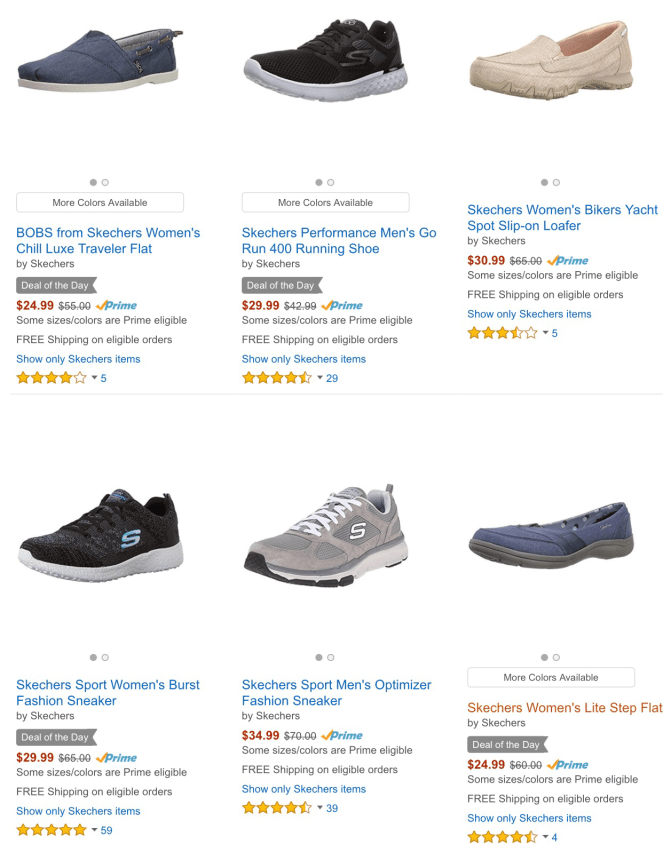Click the black Go Run 400 shoe image
Image resolution: width=663 pixels, height=844 pixels.
[325, 65]
